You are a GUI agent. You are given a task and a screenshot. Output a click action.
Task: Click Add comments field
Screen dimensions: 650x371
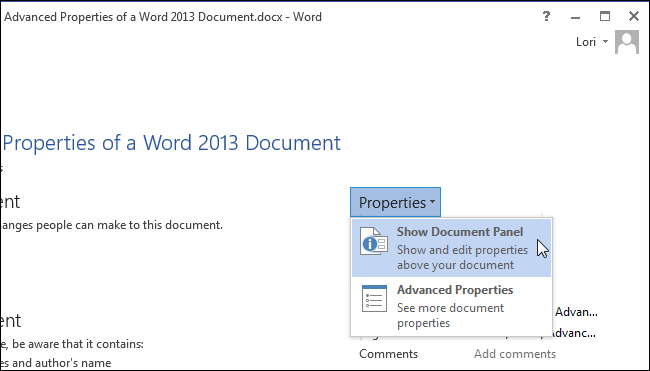[x=515, y=354]
